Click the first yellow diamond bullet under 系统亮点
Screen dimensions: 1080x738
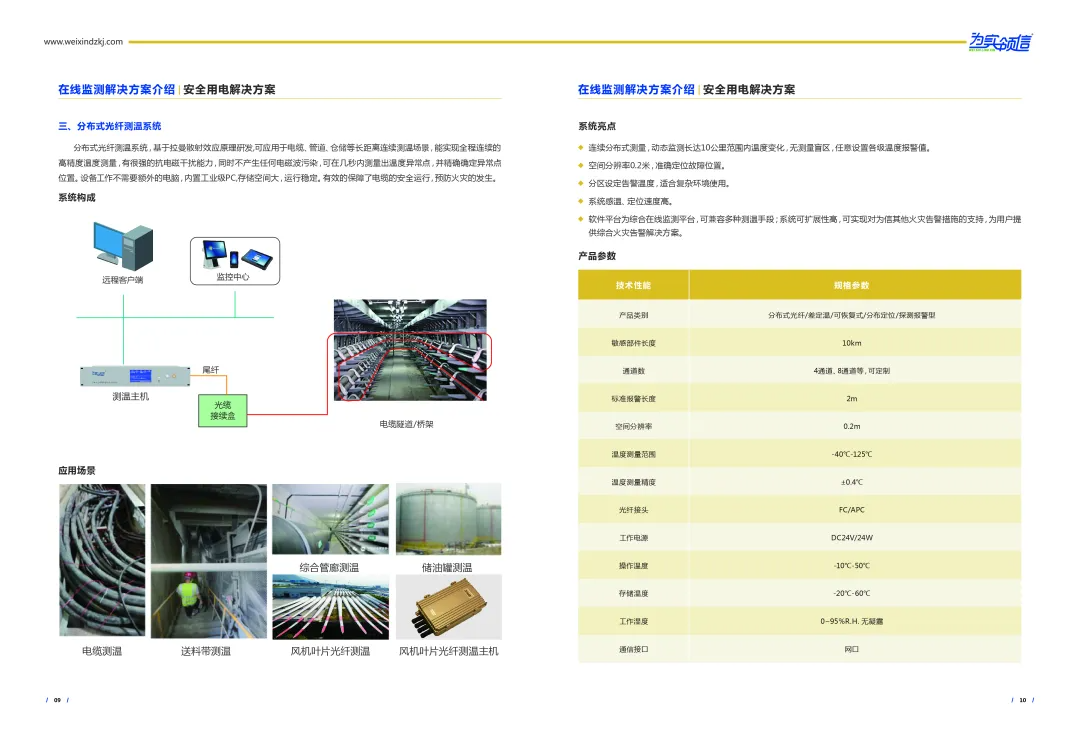[581, 148]
